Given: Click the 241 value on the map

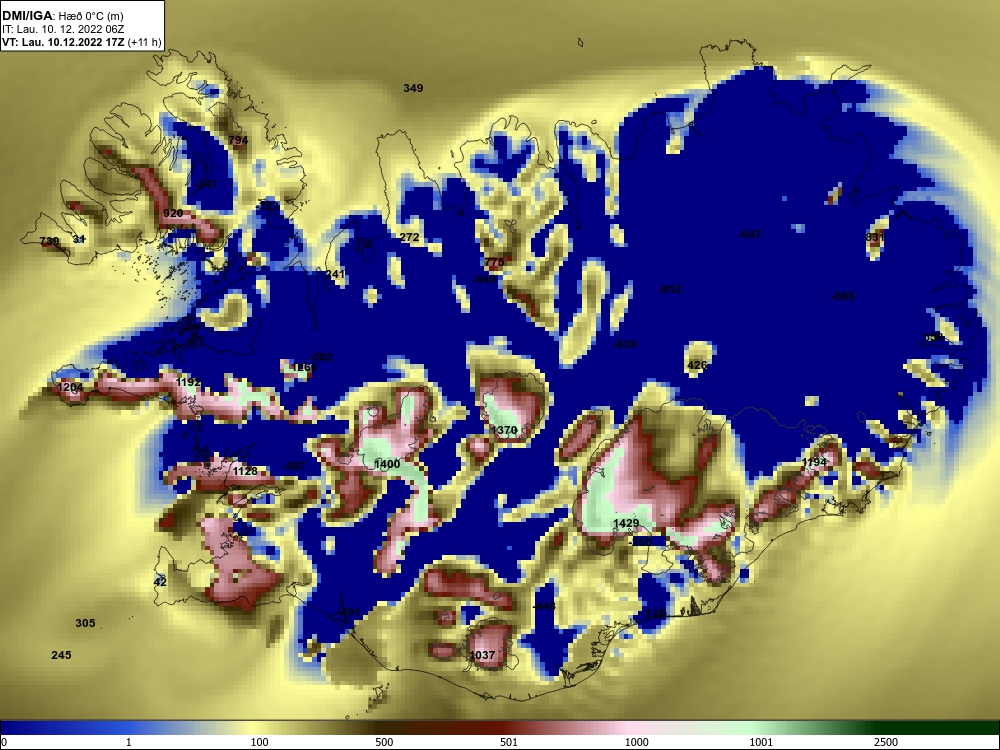Looking at the screenshot, I should pos(335,274).
